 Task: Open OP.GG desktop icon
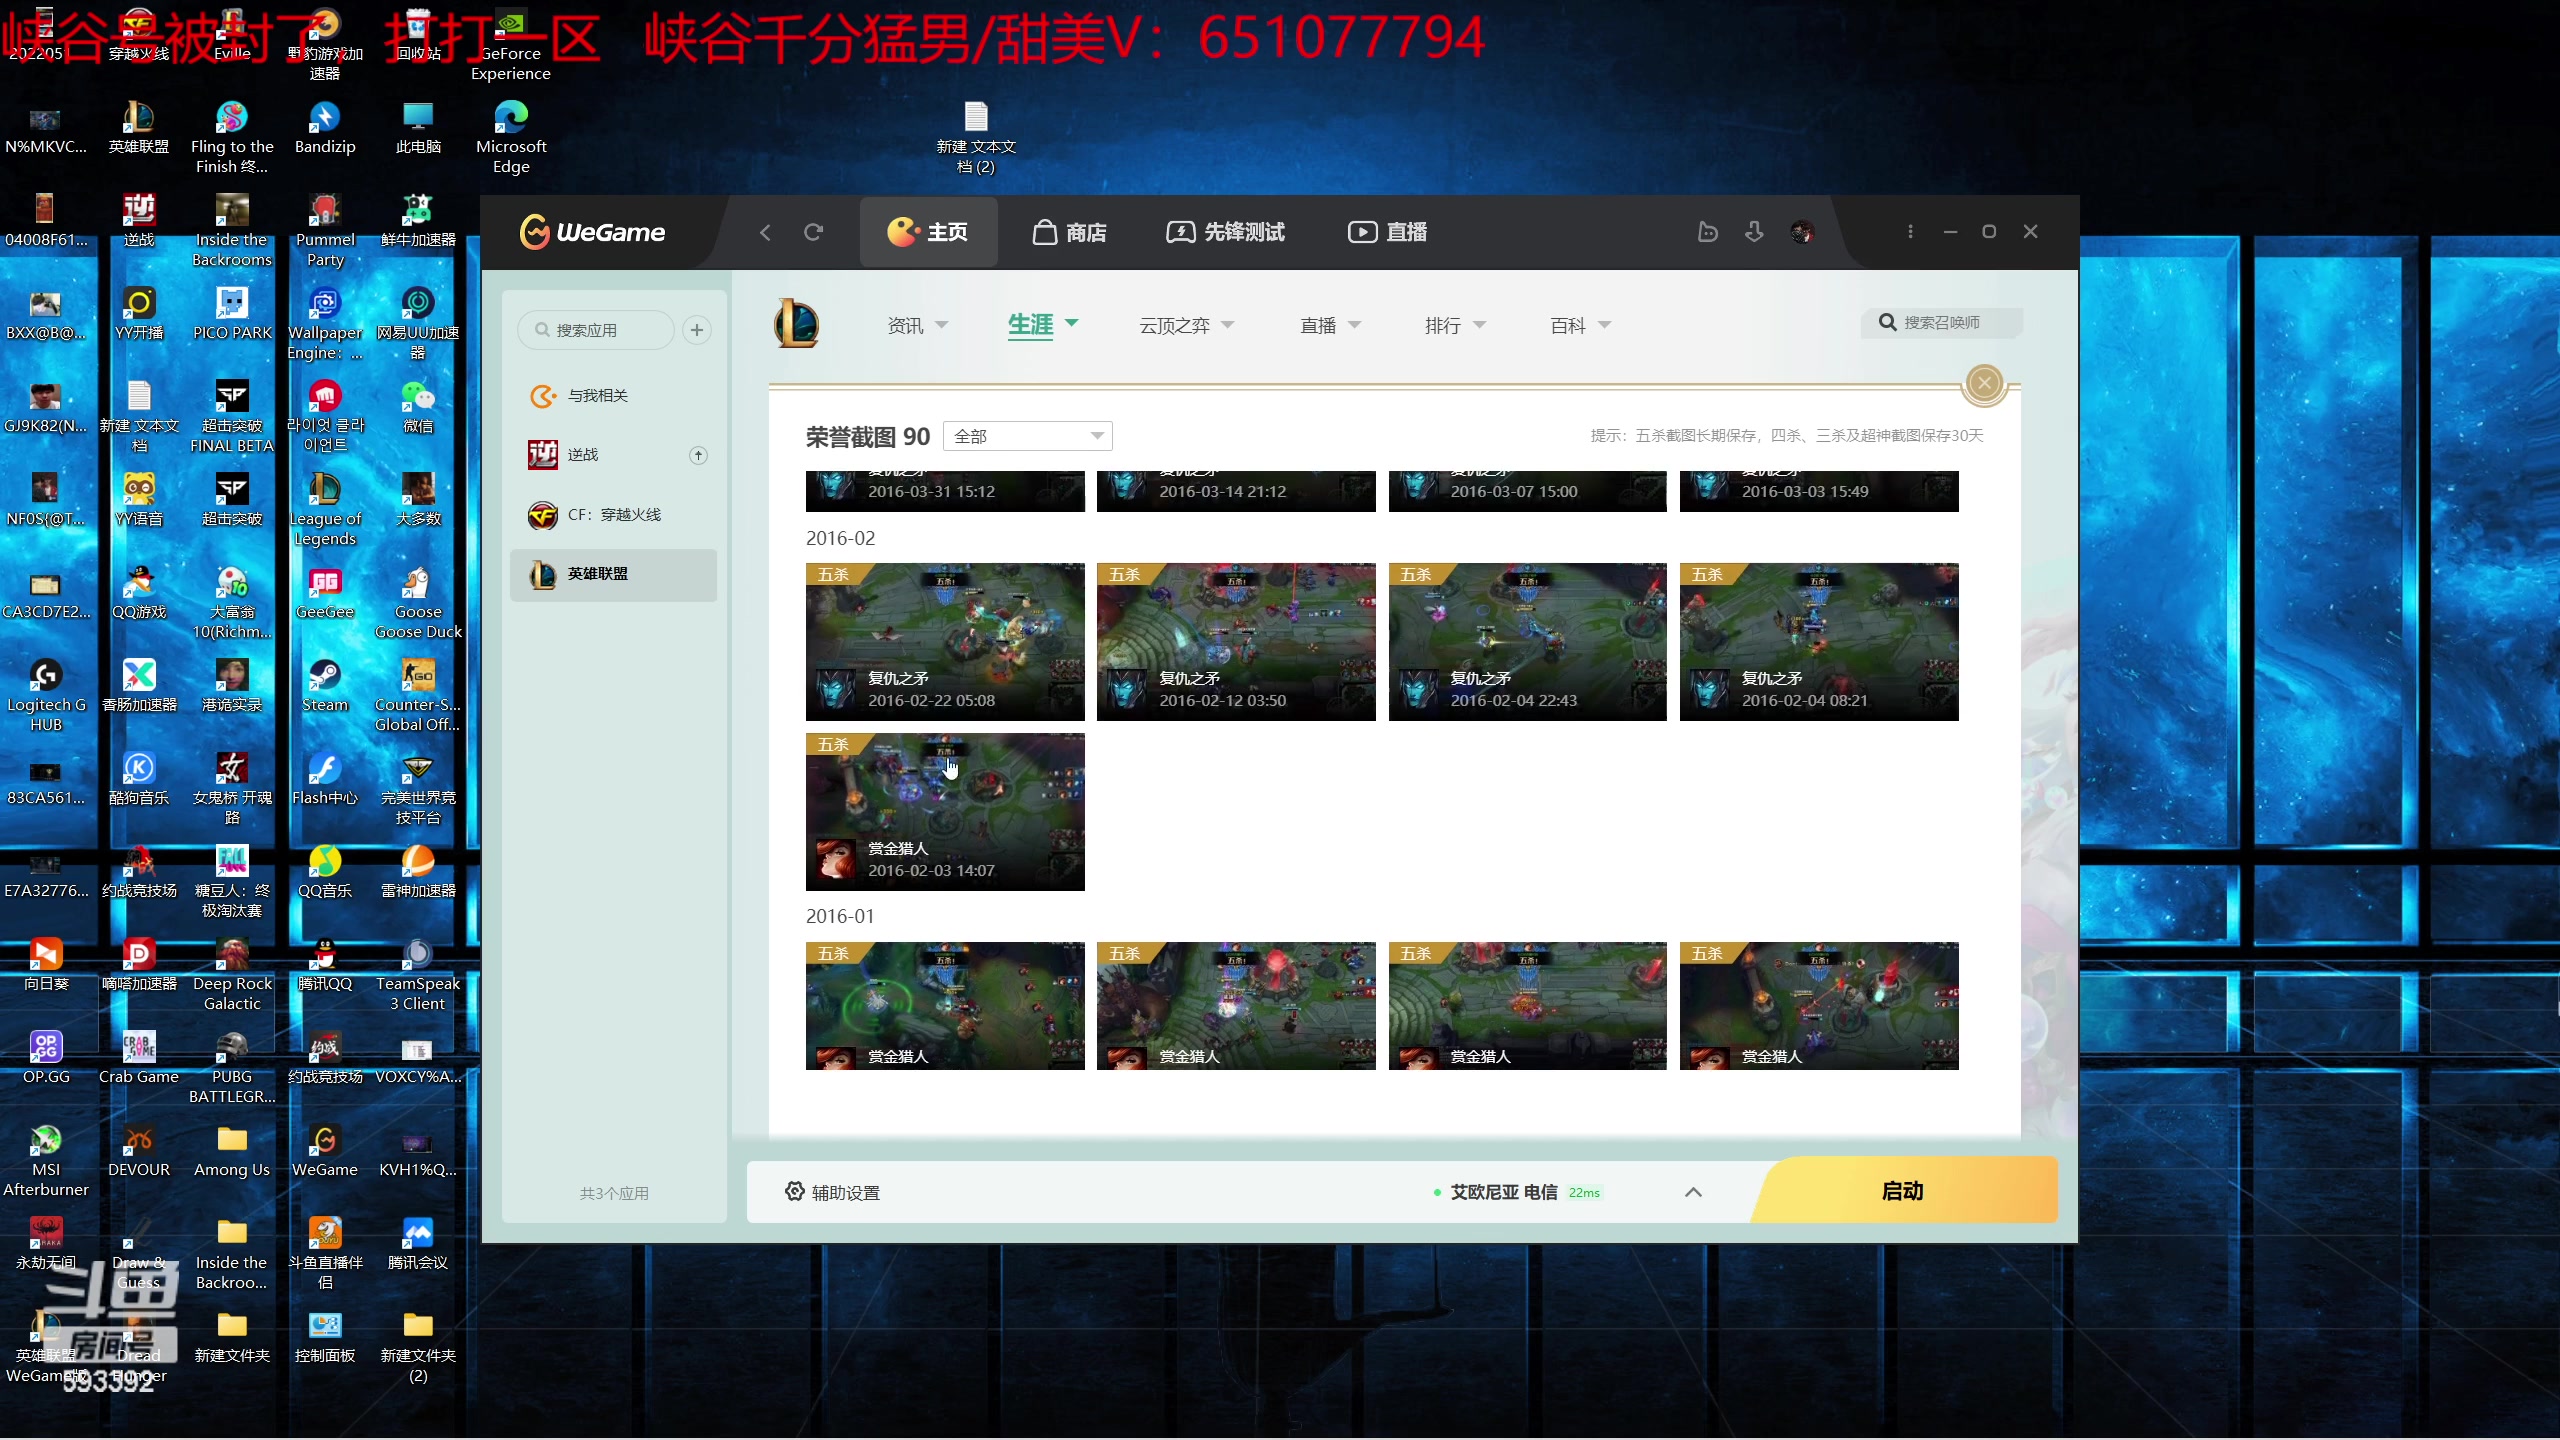tap(46, 1058)
